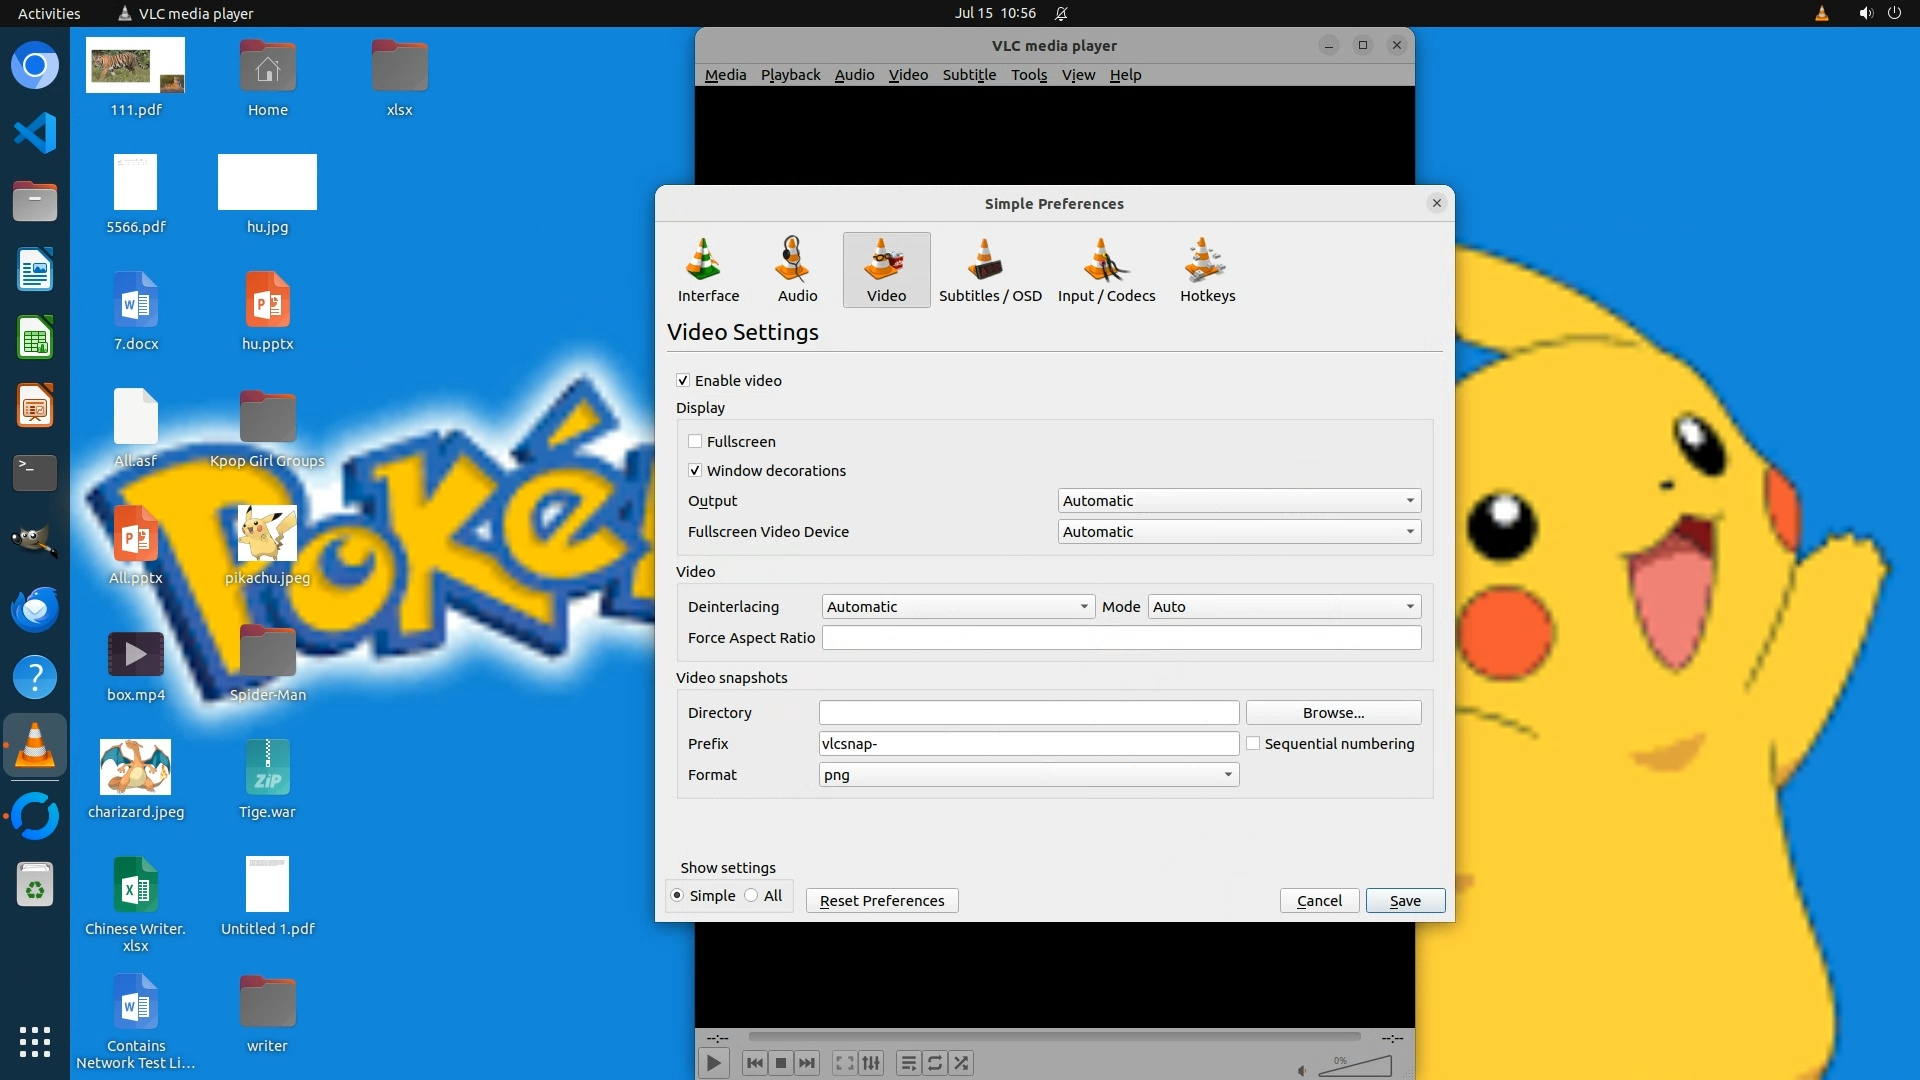This screenshot has width=1920, height=1080.
Task: Open the Tools menu
Action: coord(1028,75)
